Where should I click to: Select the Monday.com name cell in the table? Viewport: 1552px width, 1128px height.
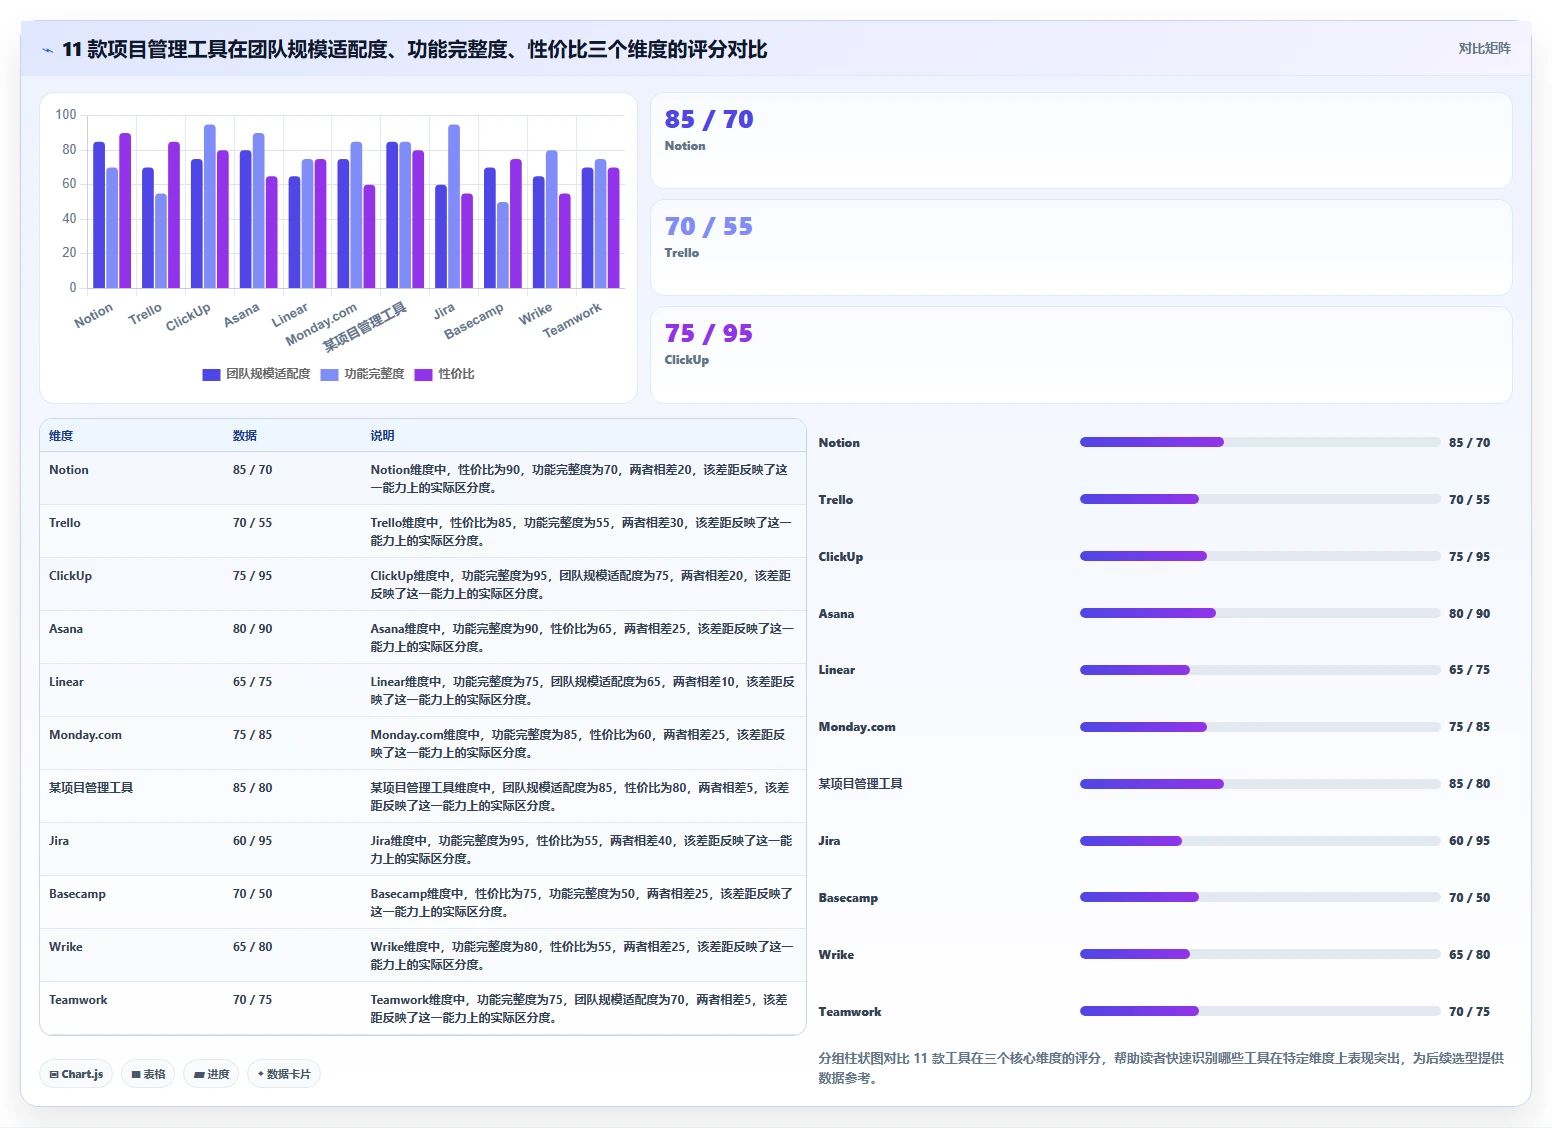coord(132,743)
